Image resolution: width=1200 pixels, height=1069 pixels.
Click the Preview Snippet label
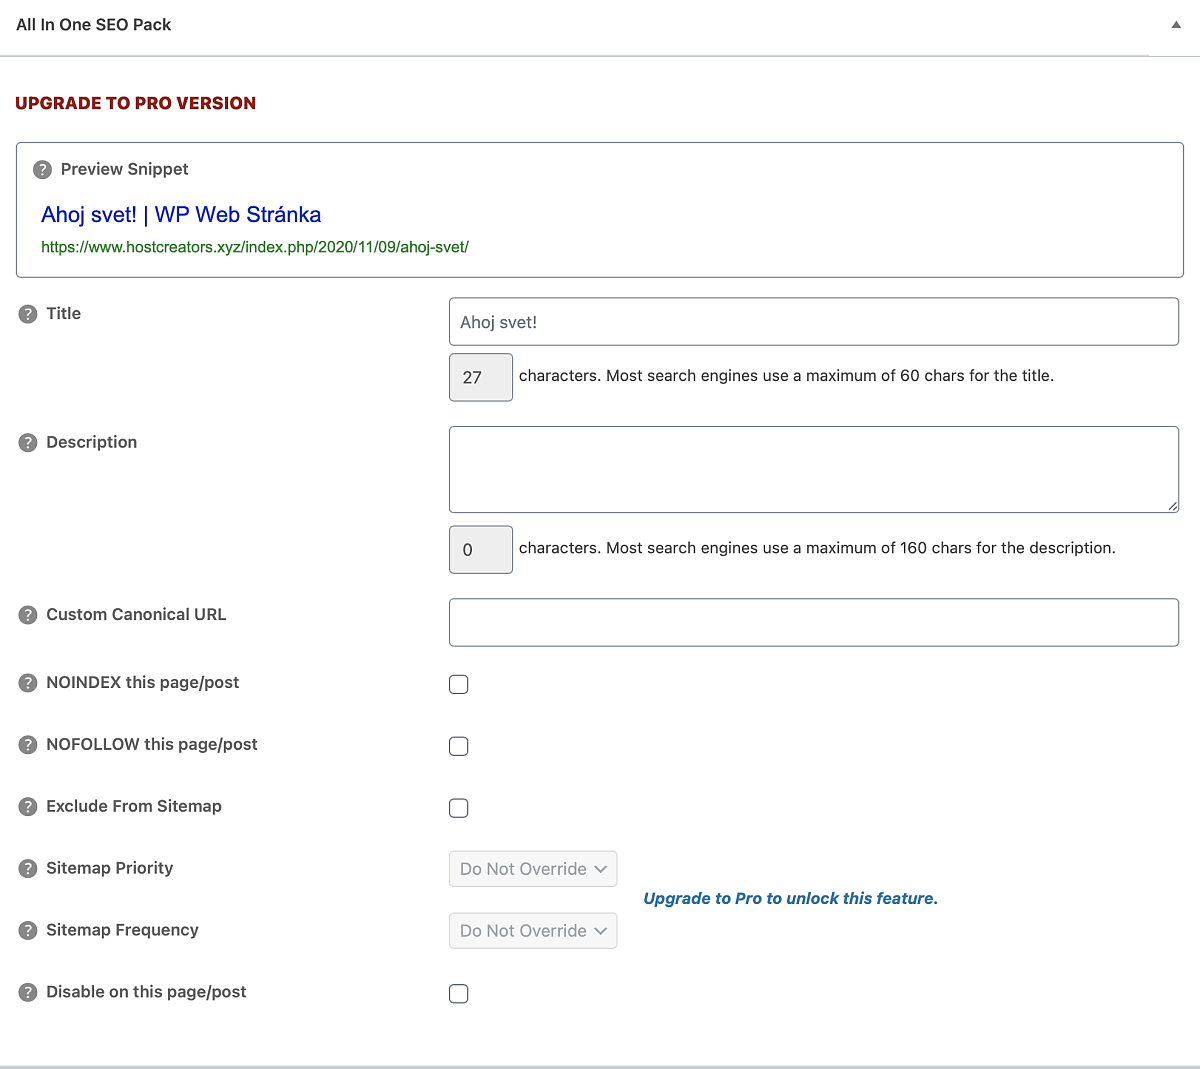point(125,170)
